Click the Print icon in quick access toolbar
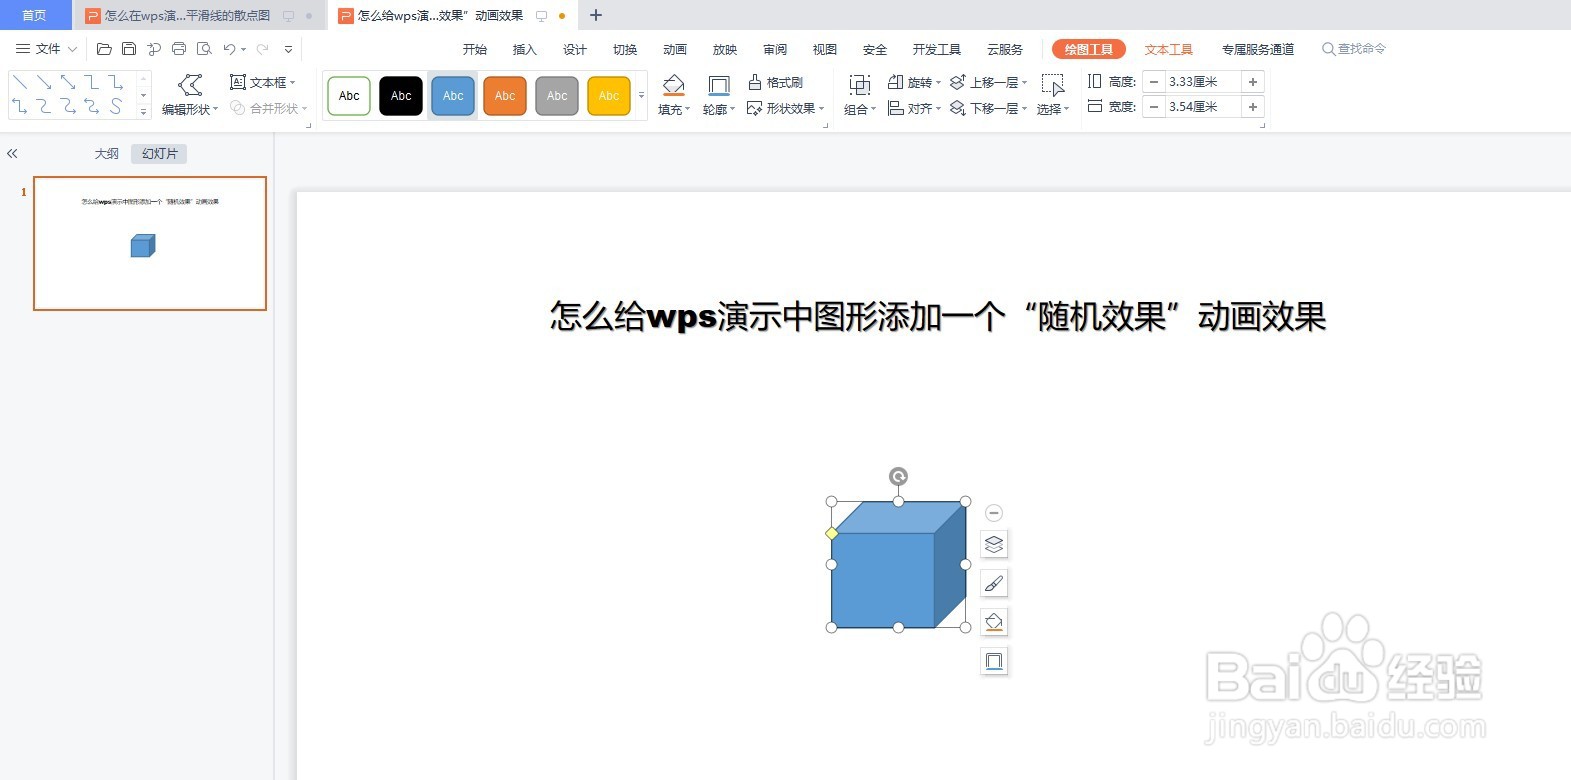Screen dimensions: 1571x780 pyautogui.click(x=179, y=49)
